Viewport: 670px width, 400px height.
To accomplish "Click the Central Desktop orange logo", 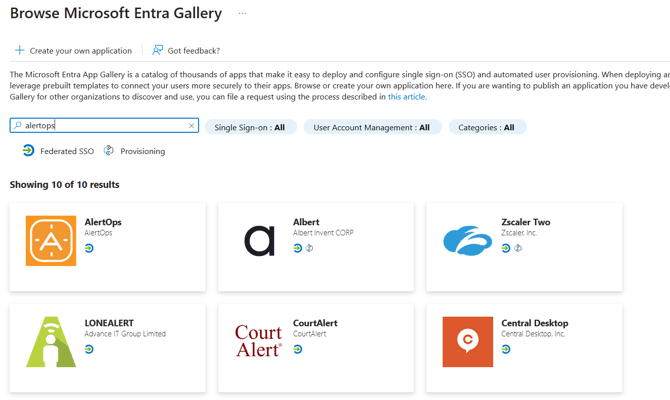I will [467, 342].
